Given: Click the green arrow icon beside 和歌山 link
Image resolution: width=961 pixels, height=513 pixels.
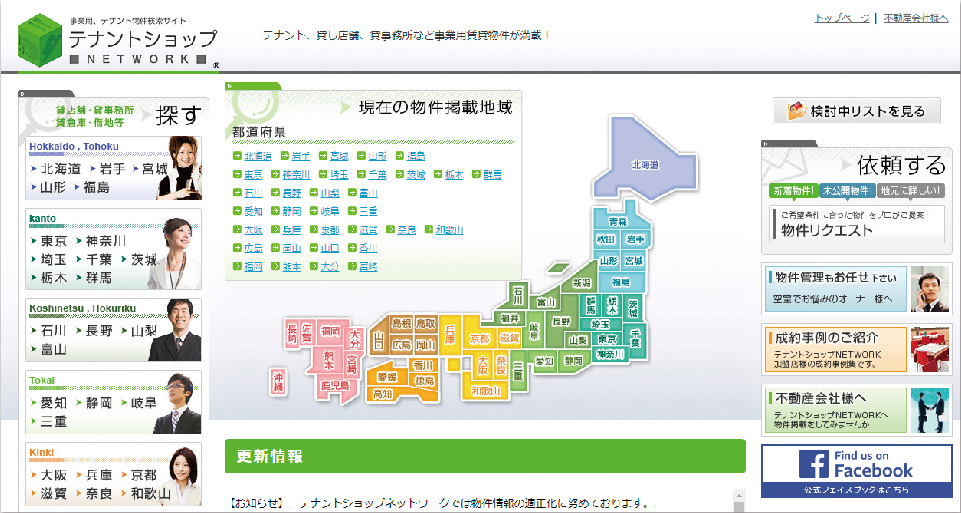Looking at the screenshot, I should (428, 230).
